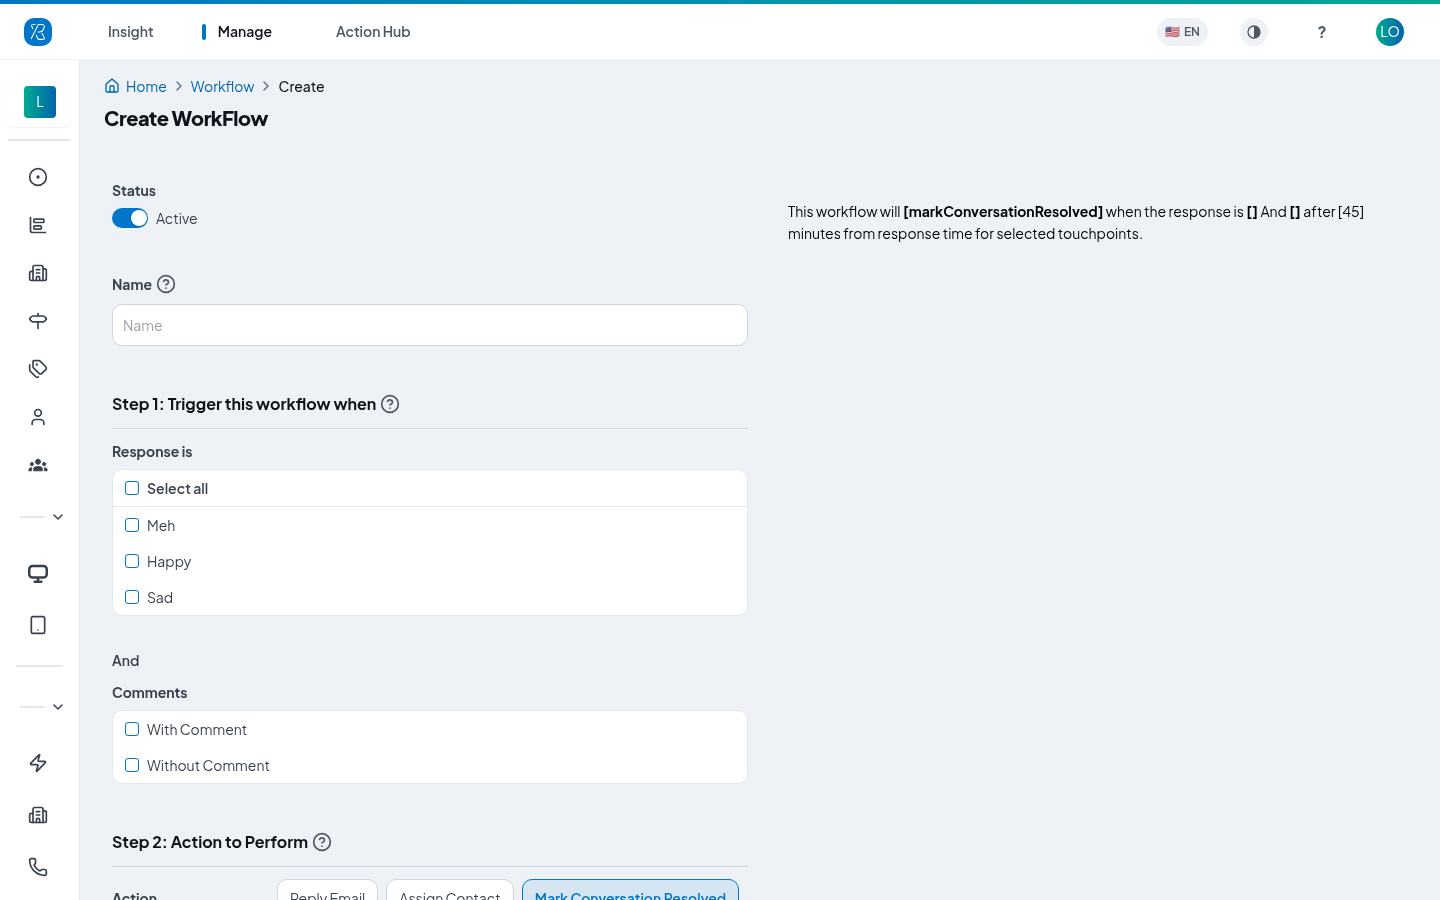Open the lightning bolt workflow sidebar icon
Image resolution: width=1440 pixels, height=900 pixels.
coord(38,763)
